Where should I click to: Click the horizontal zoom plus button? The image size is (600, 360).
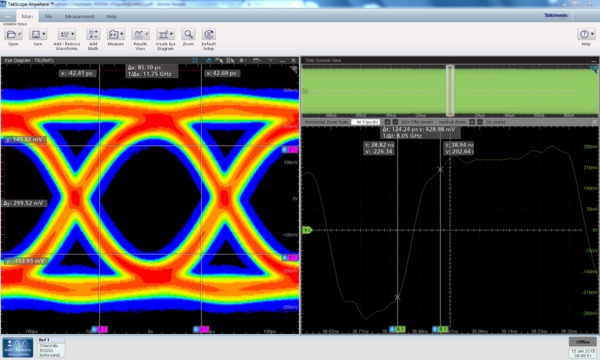click(388, 122)
